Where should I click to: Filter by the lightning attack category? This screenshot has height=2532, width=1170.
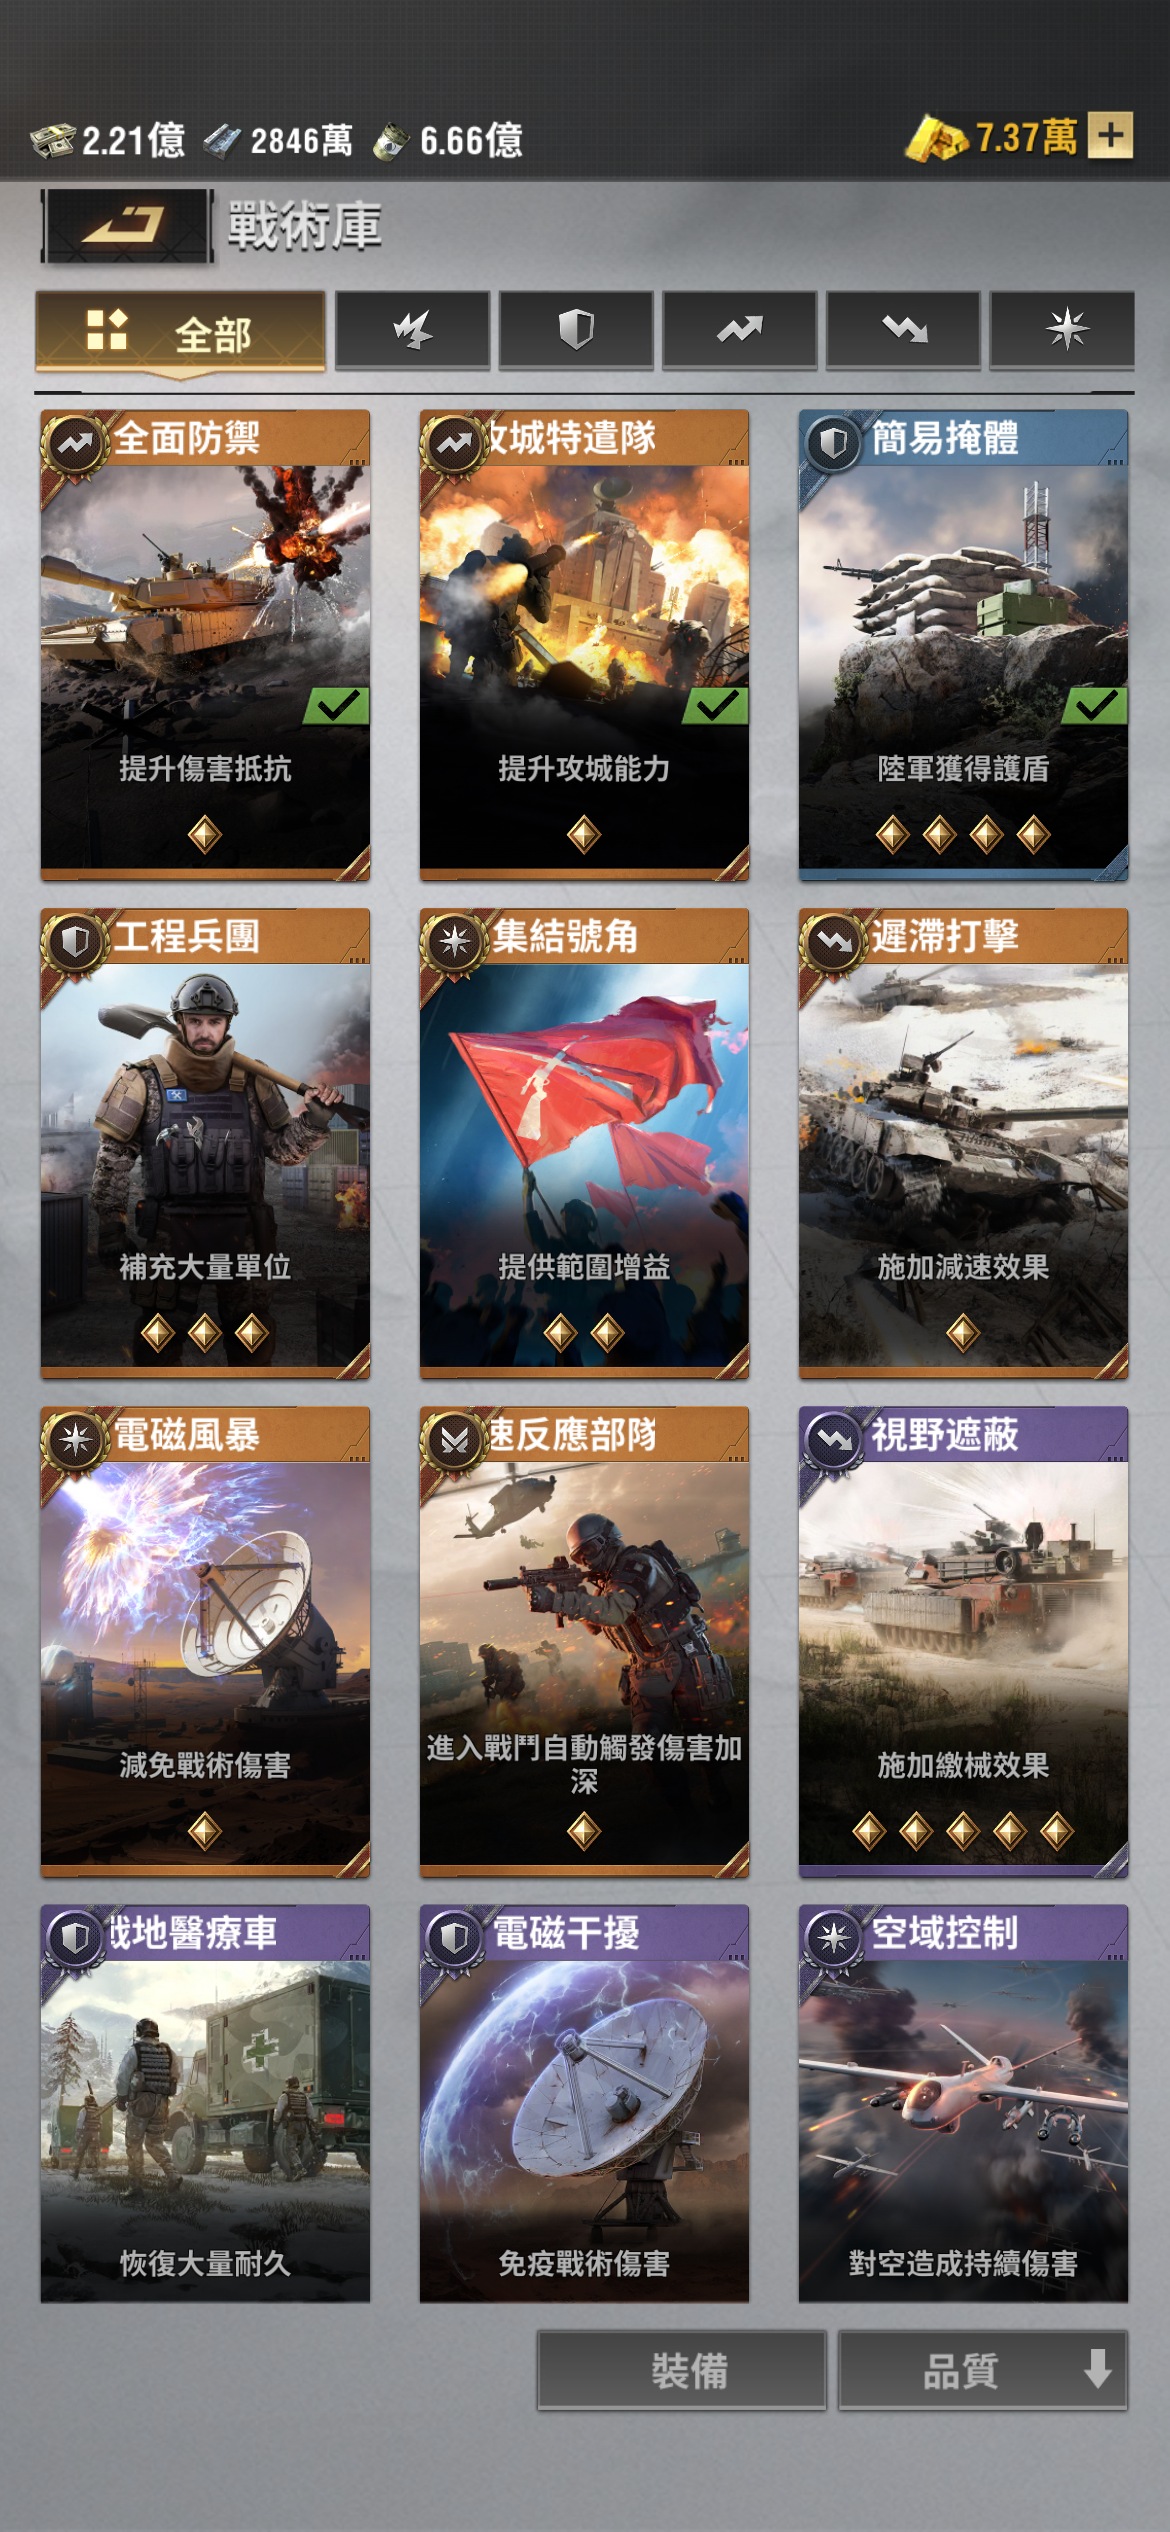(412, 330)
